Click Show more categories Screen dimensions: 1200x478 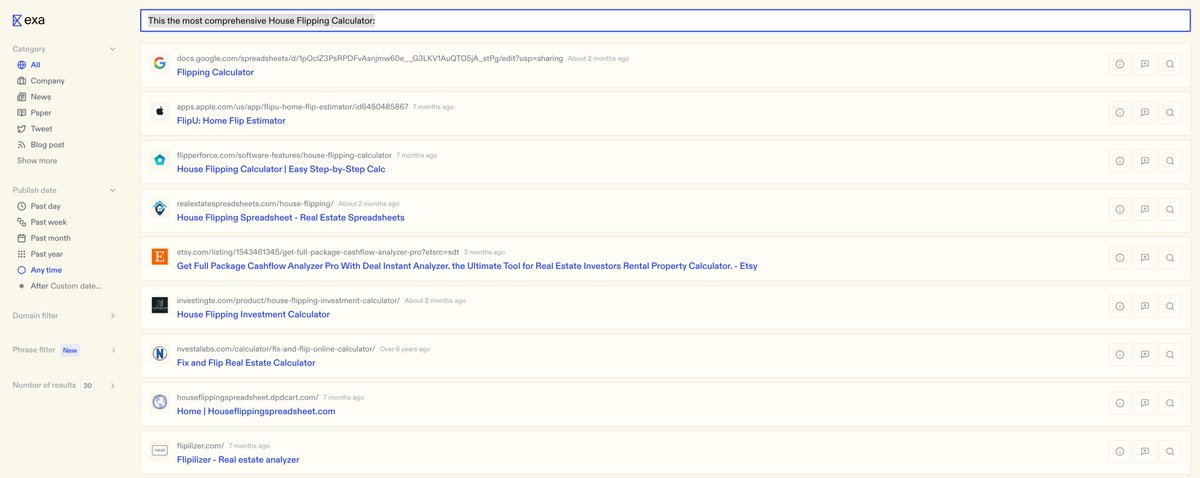point(37,161)
